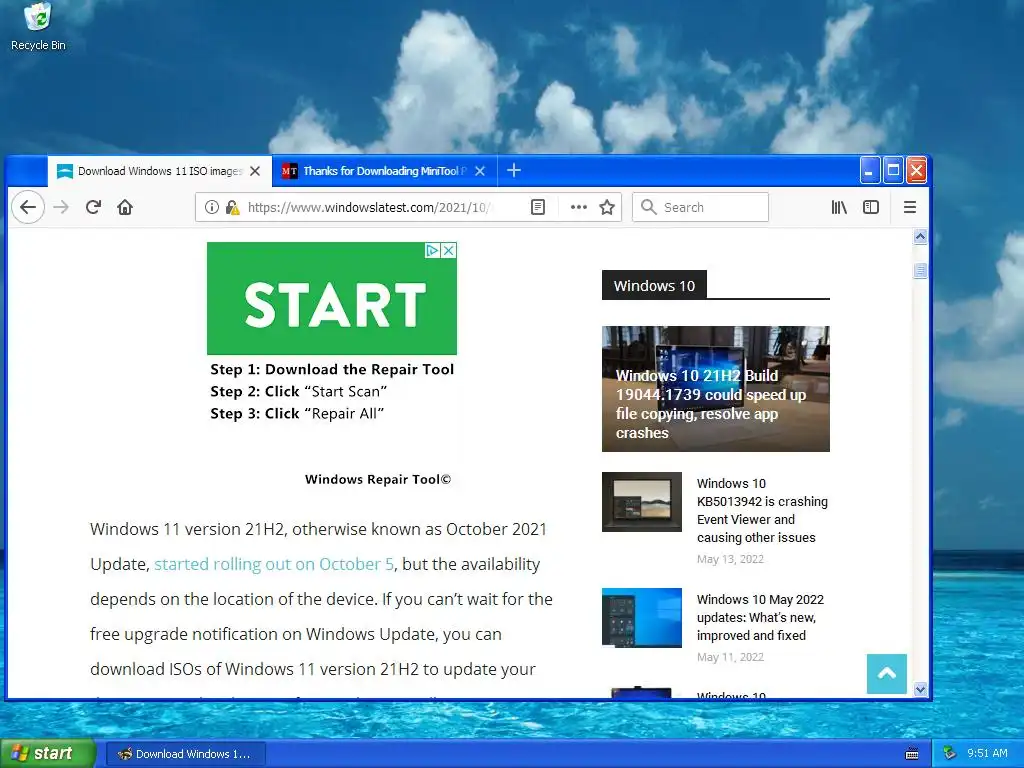Open Download Windows taskbar button
The height and width of the screenshot is (768, 1024).
coord(185,754)
